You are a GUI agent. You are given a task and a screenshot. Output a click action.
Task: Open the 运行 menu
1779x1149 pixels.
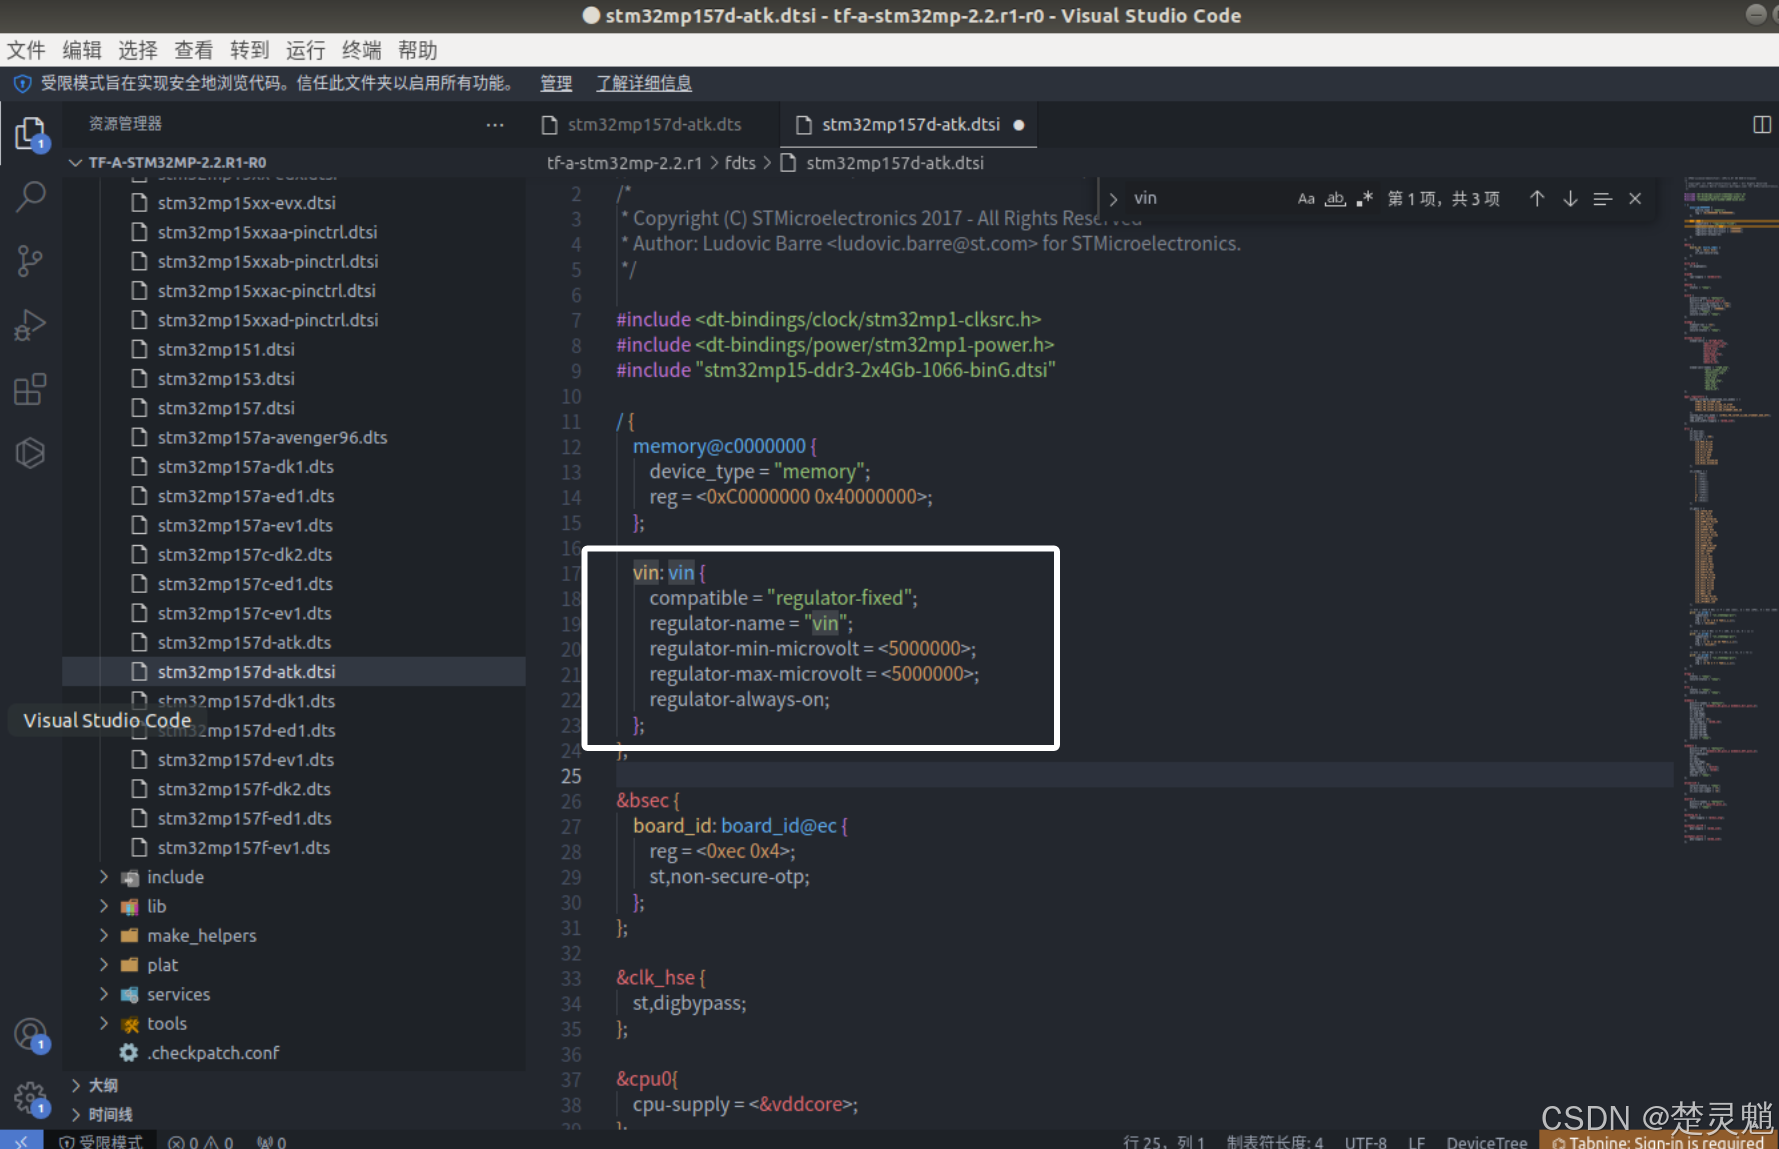[x=306, y=50]
